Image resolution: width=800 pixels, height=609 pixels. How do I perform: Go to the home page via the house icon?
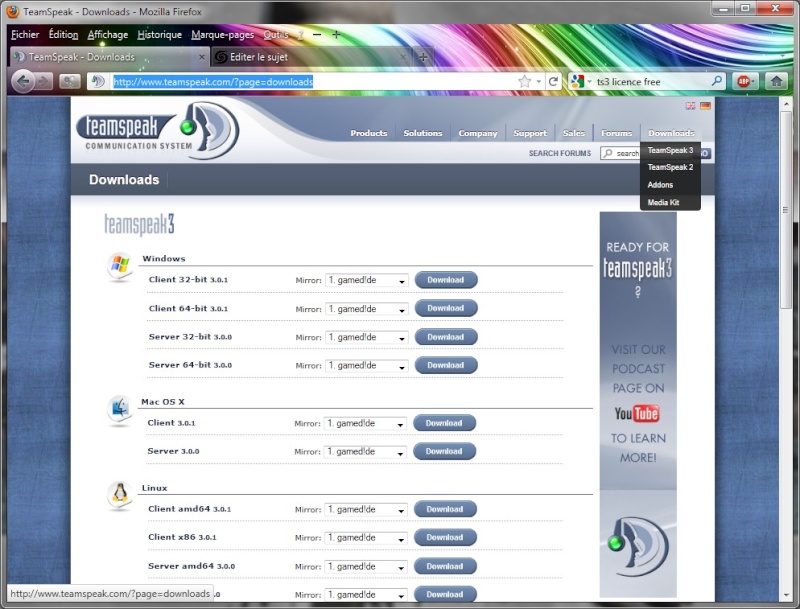tap(777, 81)
